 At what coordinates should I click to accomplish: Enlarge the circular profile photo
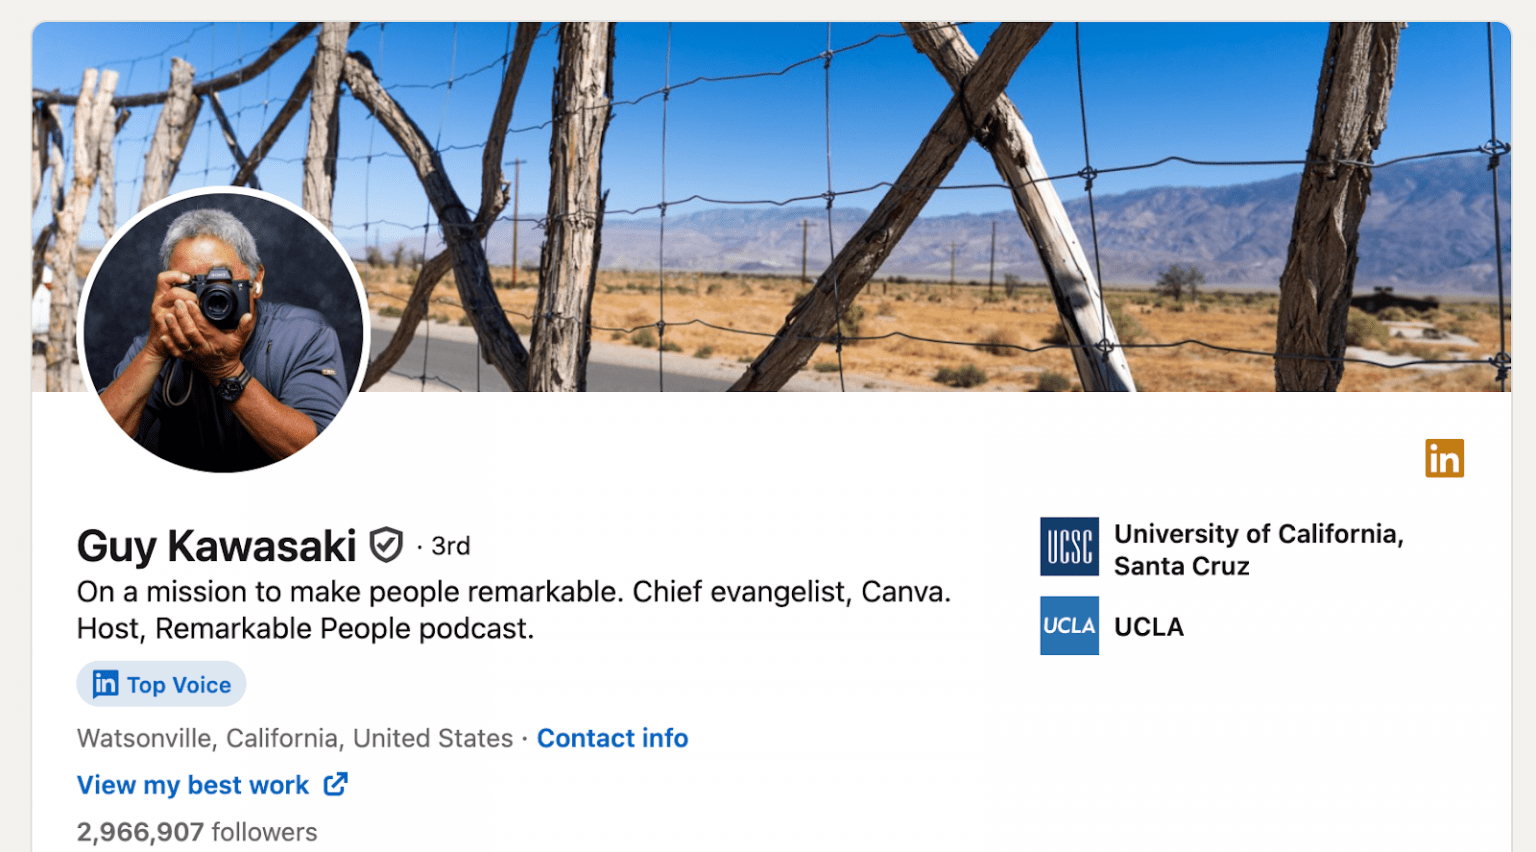[224, 330]
